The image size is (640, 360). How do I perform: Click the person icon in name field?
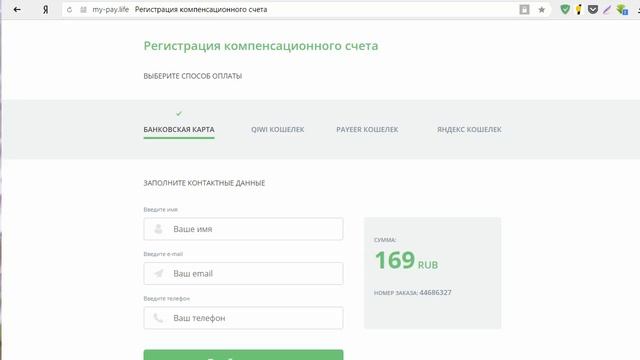point(158,229)
